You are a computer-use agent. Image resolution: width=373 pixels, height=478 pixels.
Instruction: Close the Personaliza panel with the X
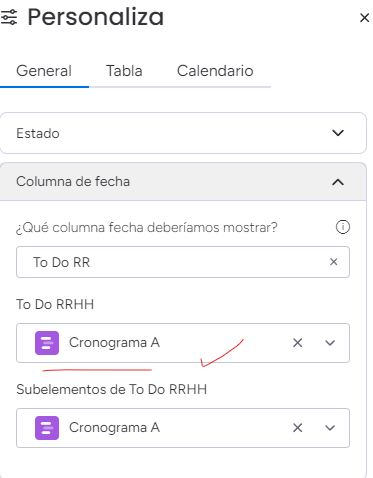364,18
